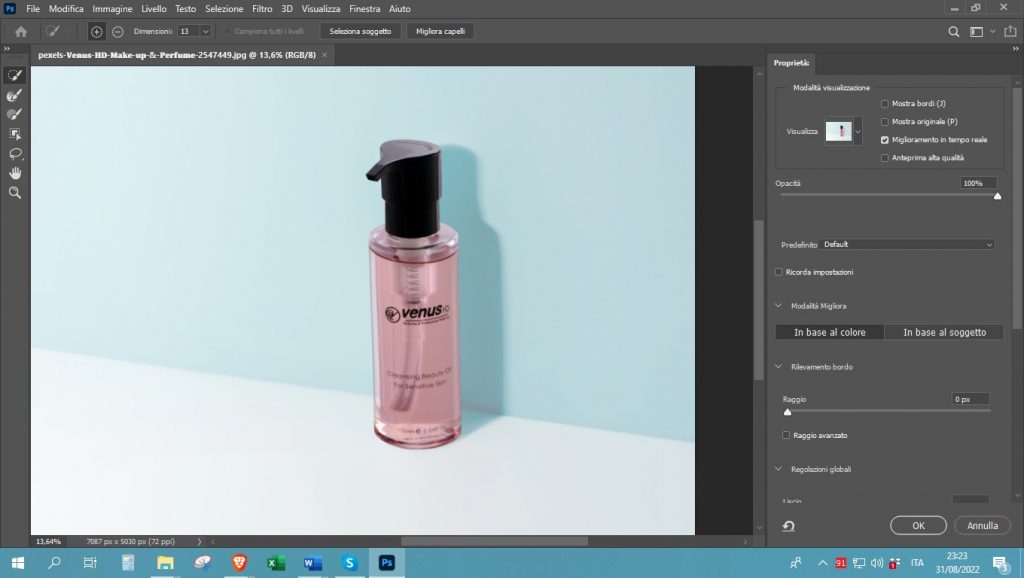
Task: Open the Predefinito dropdown
Action: tap(908, 244)
